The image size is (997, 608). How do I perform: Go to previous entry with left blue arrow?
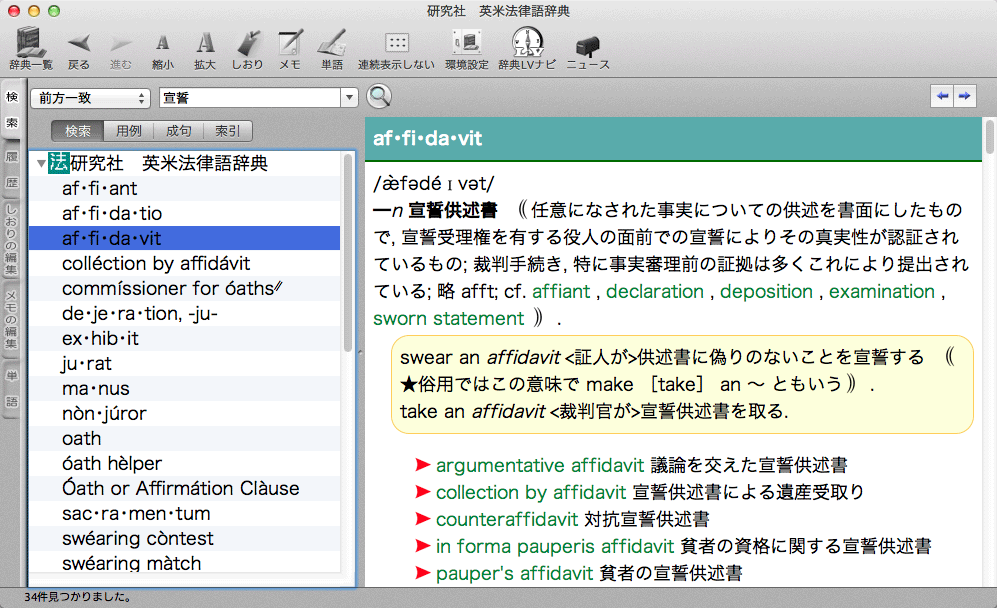click(942, 96)
